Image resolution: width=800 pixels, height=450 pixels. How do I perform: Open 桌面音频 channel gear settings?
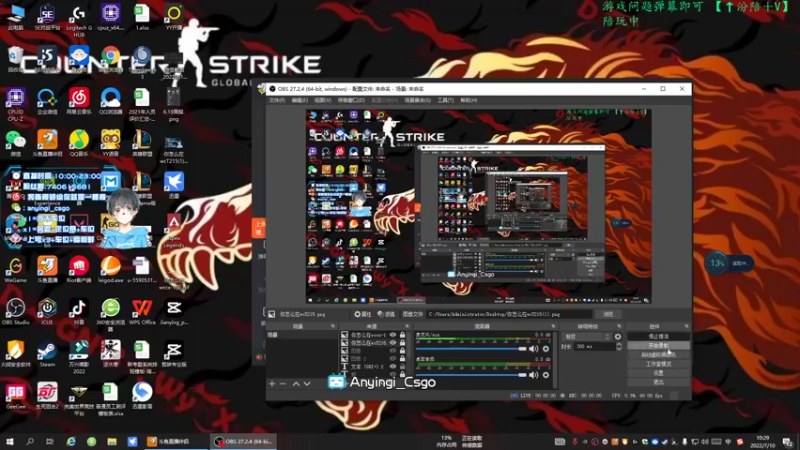[546, 375]
